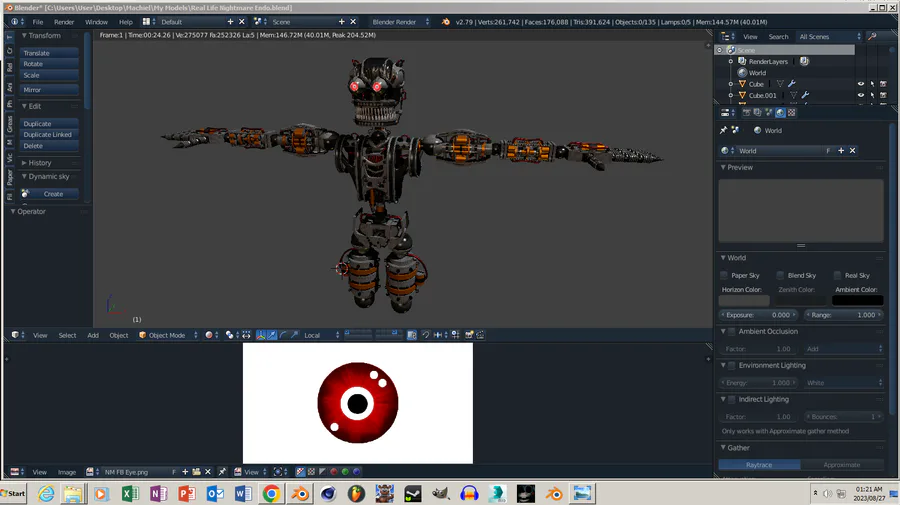Open the Render menu
Screen dimensions: 900x505
64,22
